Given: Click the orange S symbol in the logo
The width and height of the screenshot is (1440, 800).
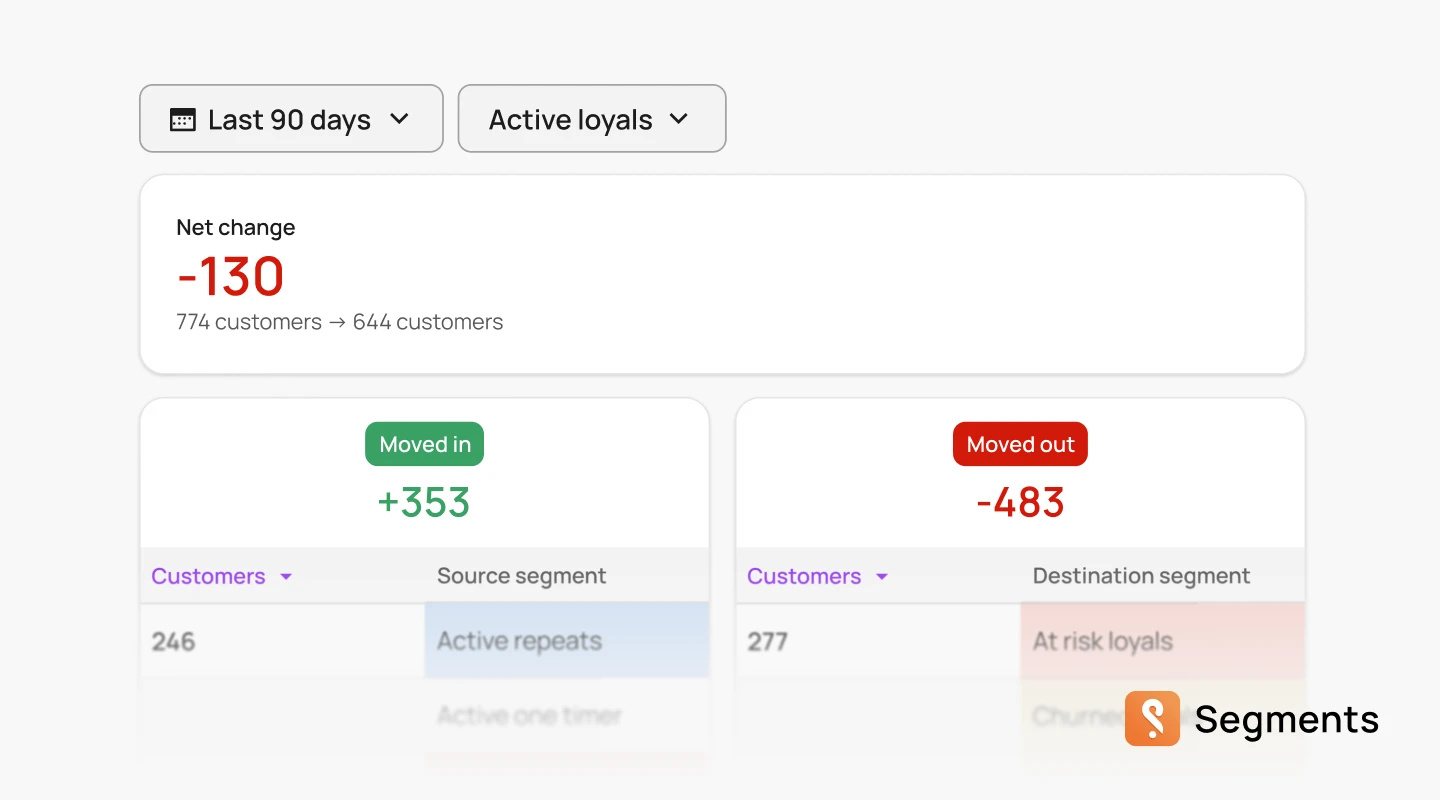Looking at the screenshot, I should coord(1152,719).
